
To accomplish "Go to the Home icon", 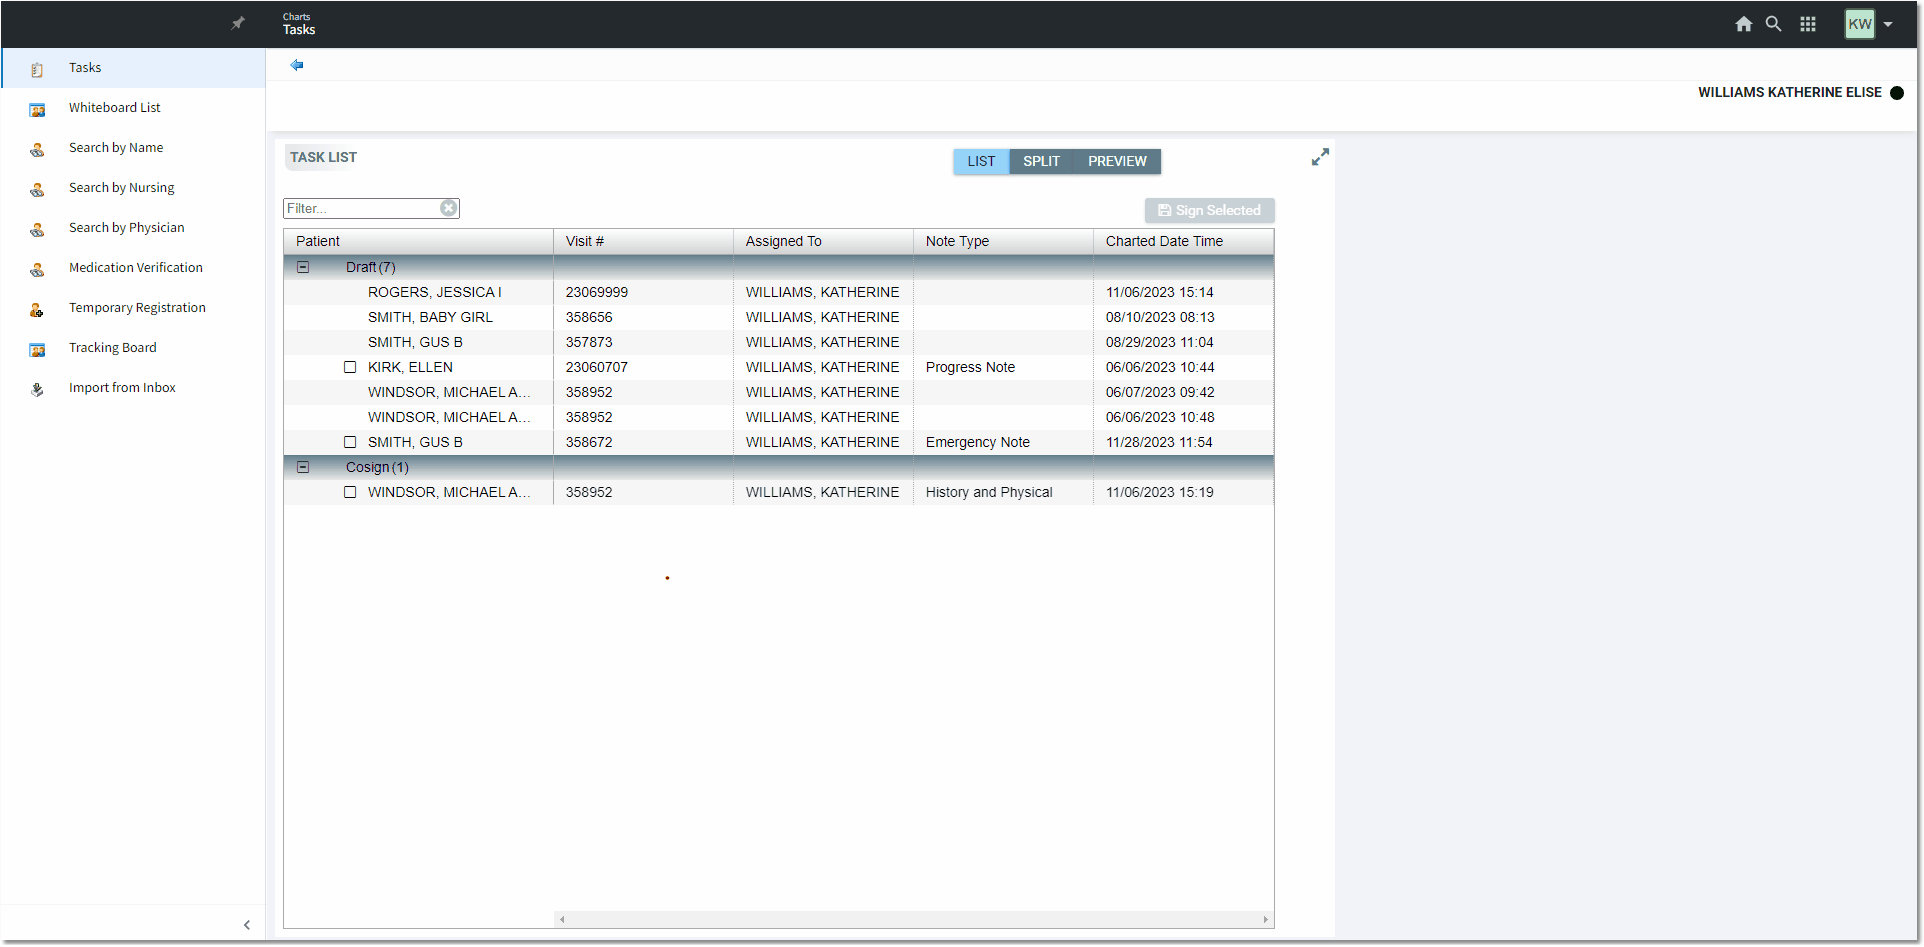I will click(x=1743, y=24).
